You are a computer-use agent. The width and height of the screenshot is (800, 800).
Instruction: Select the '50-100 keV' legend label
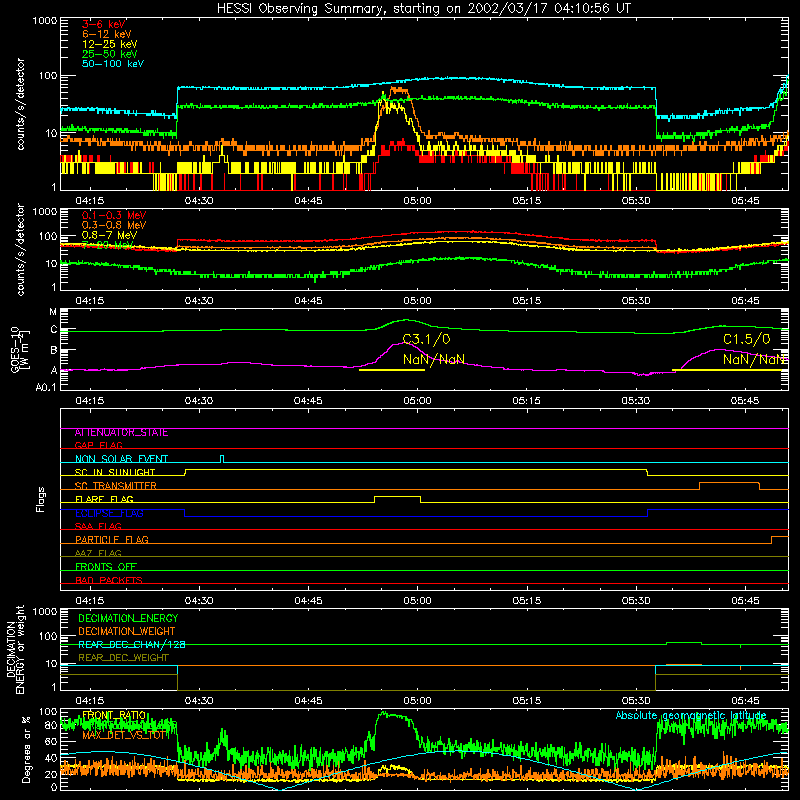(x=113, y=63)
